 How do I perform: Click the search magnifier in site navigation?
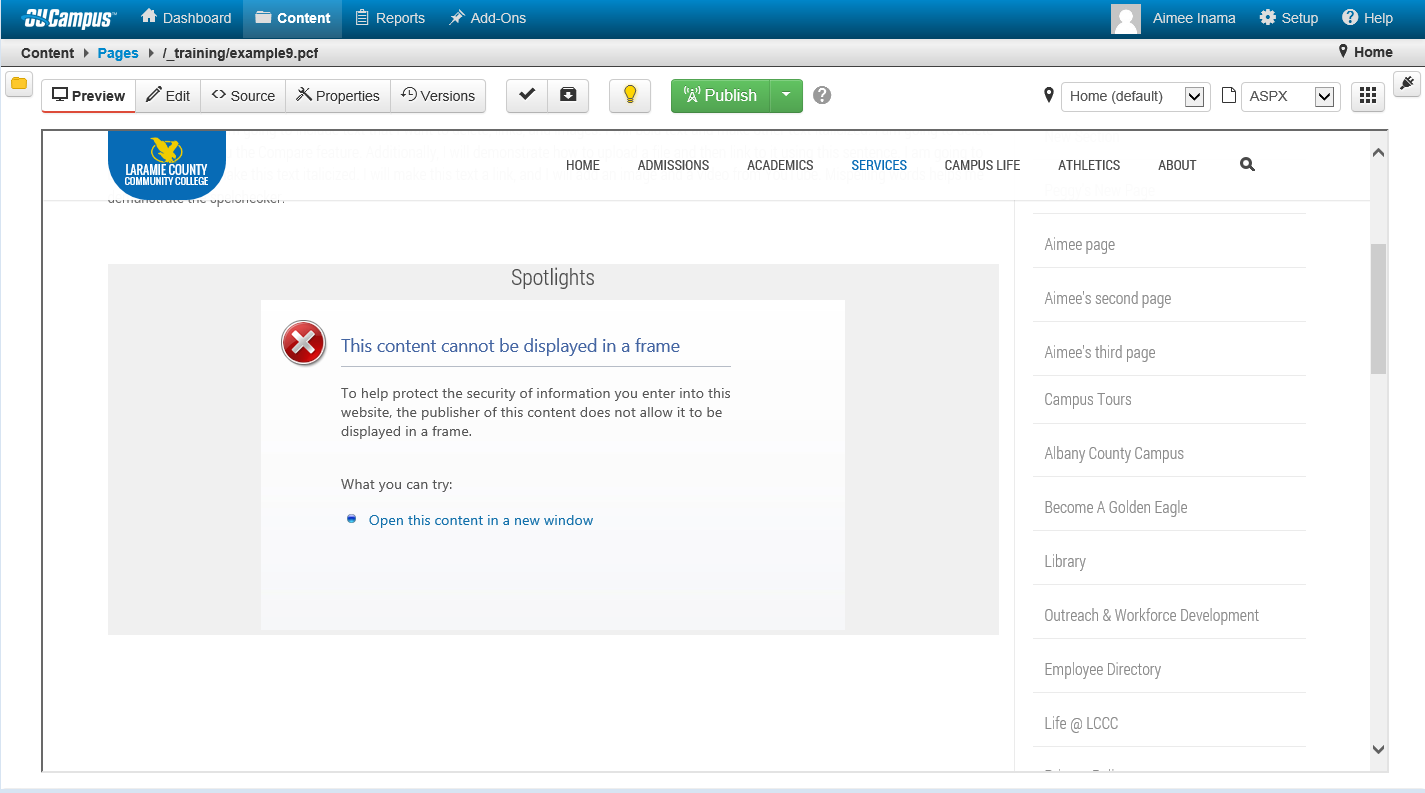(1247, 165)
